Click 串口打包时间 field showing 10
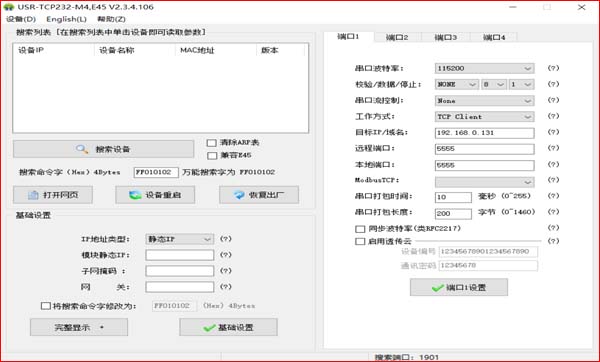This screenshot has height=362, width=600. coord(453,197)
